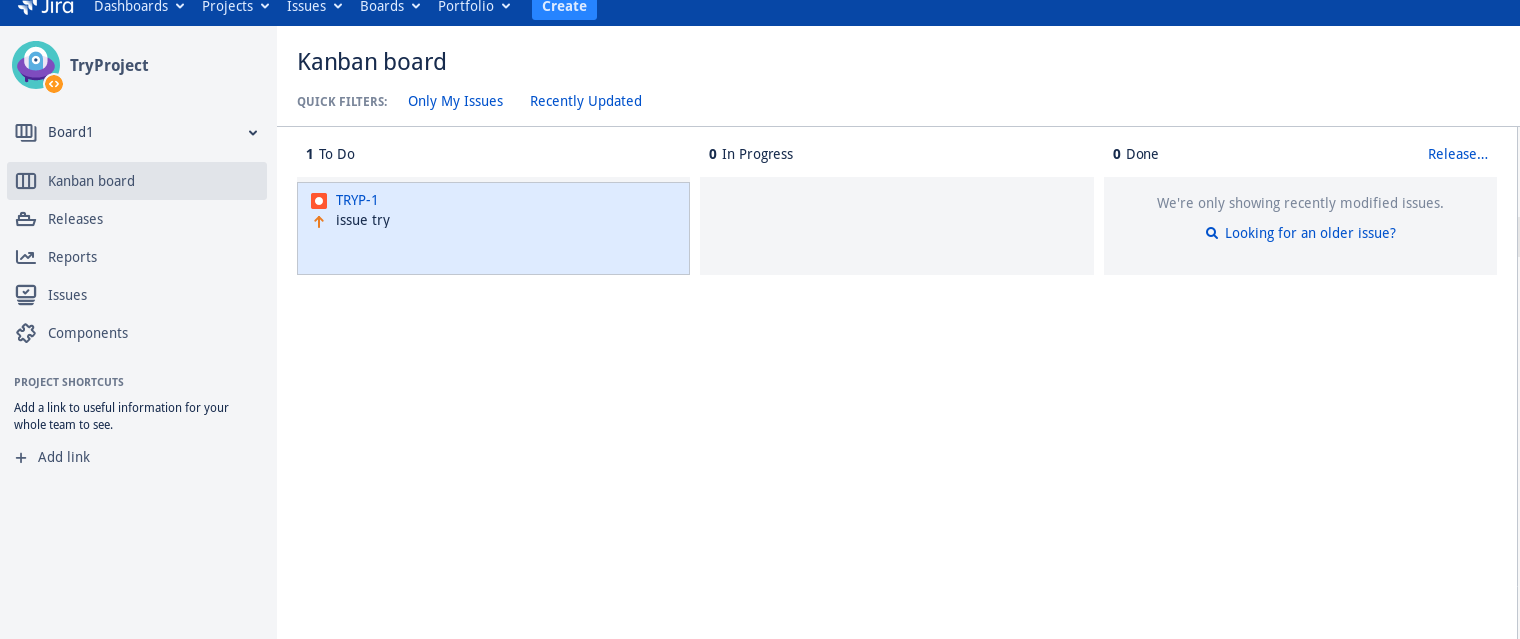Open the Portfolio dropdown menu
This screenshot has height=639, width=1520.
(474, 6)
